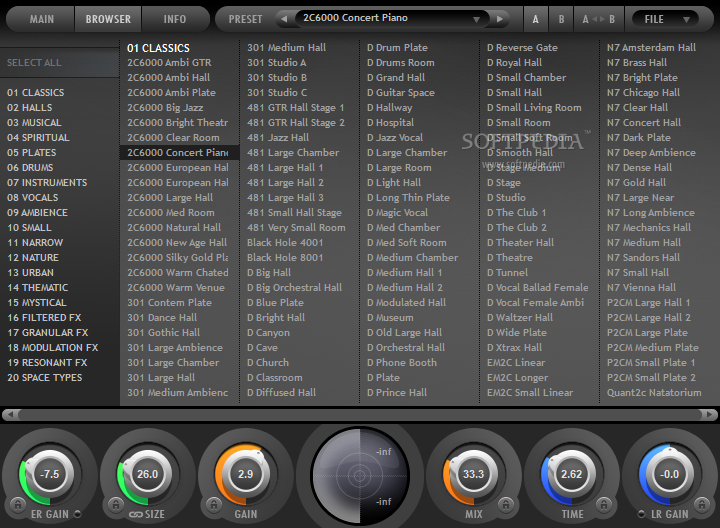
Task: Toggle the lock icon beside TIME knob
Action: click(x=604, y=505)
